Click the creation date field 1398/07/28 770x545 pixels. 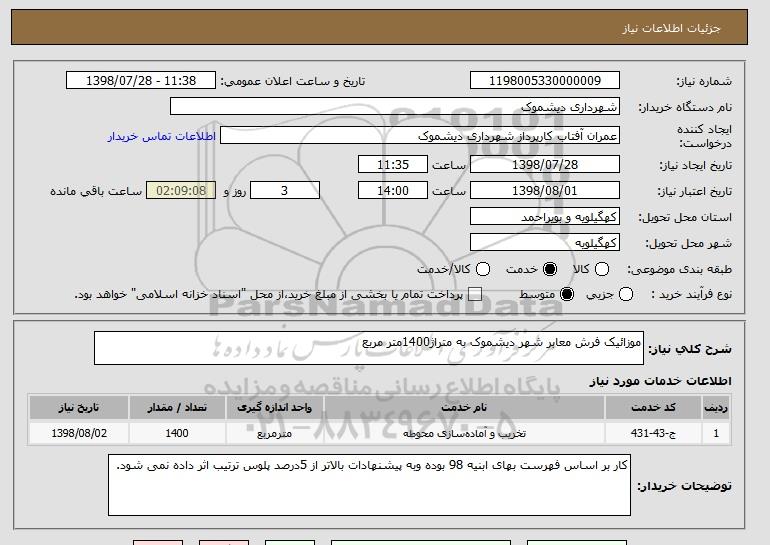click(545, 164)
